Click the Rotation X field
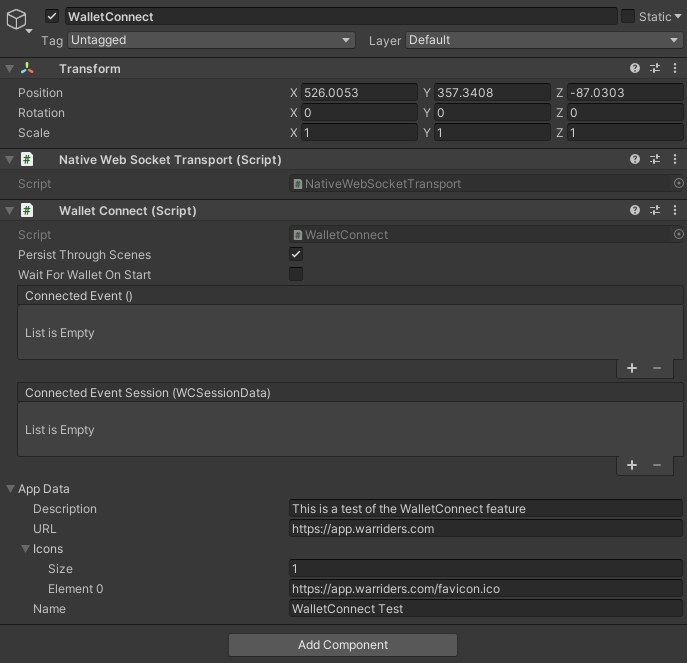Viewport: 687px width, 663px height. [x=359, y=113]
